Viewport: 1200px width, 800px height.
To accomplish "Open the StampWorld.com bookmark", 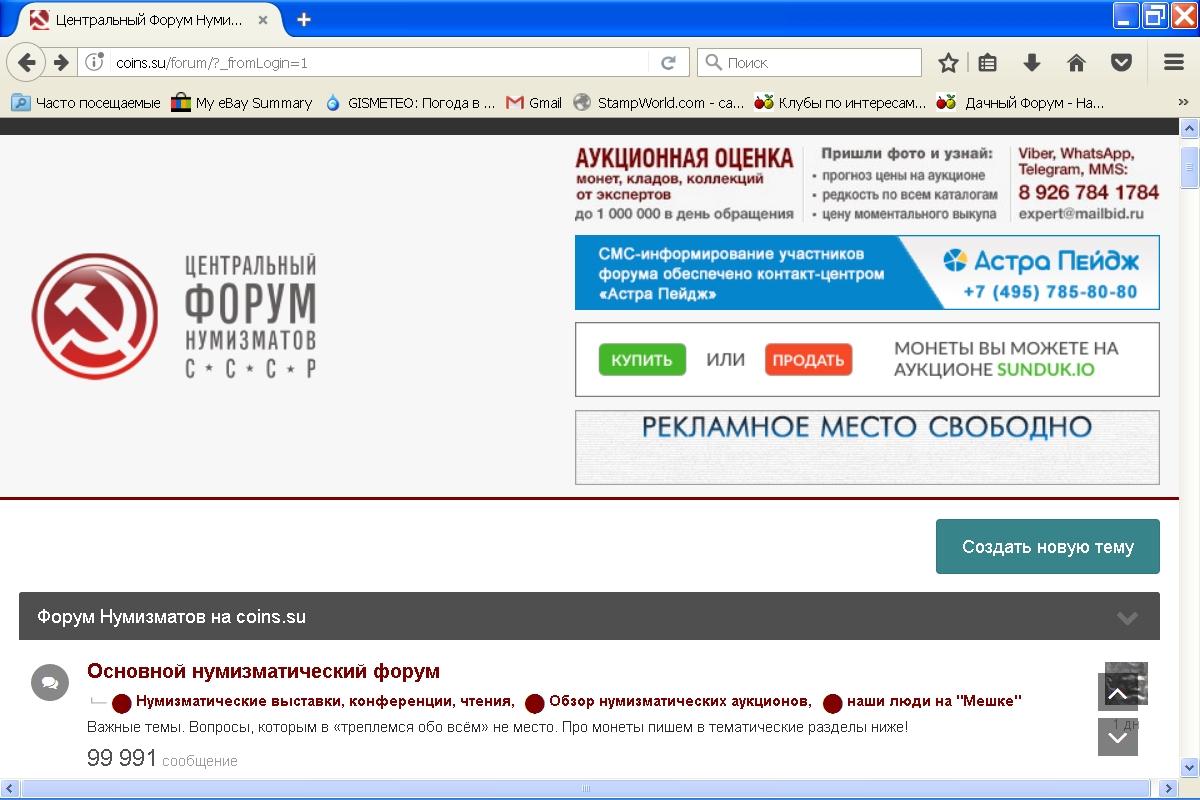I will [658, 102].
